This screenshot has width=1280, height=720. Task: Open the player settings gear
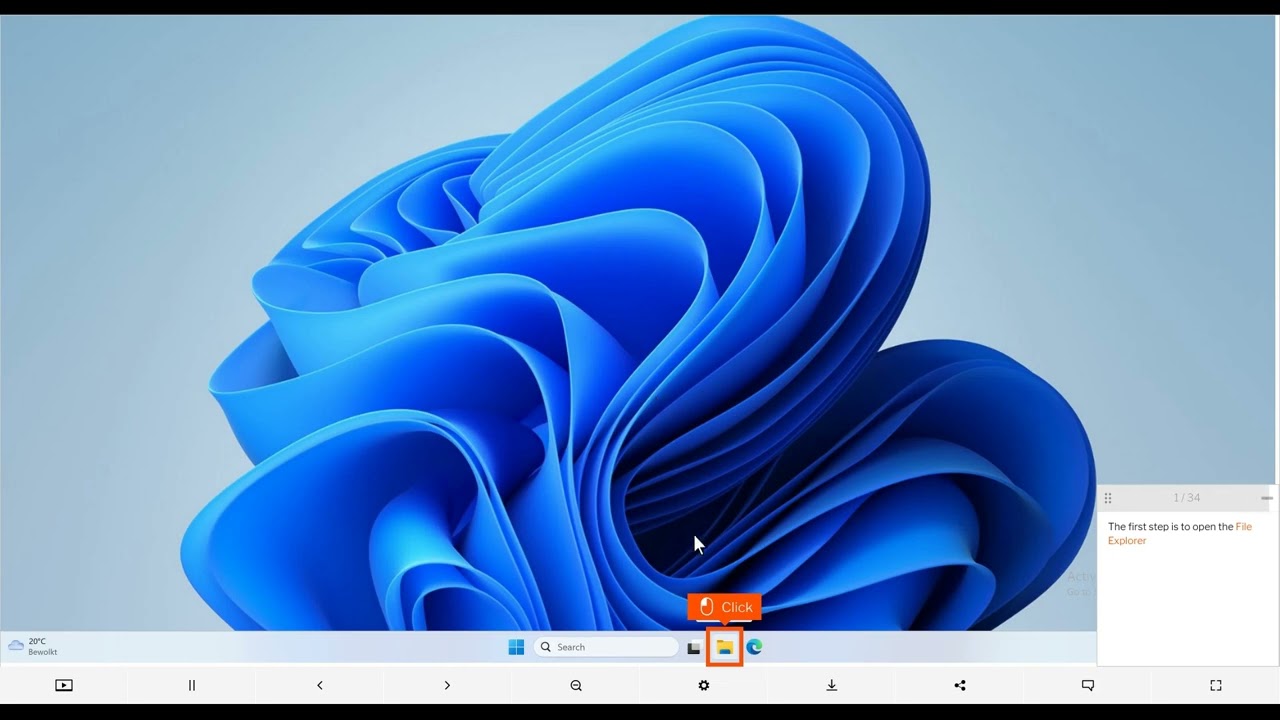click(x=704, y=685)
